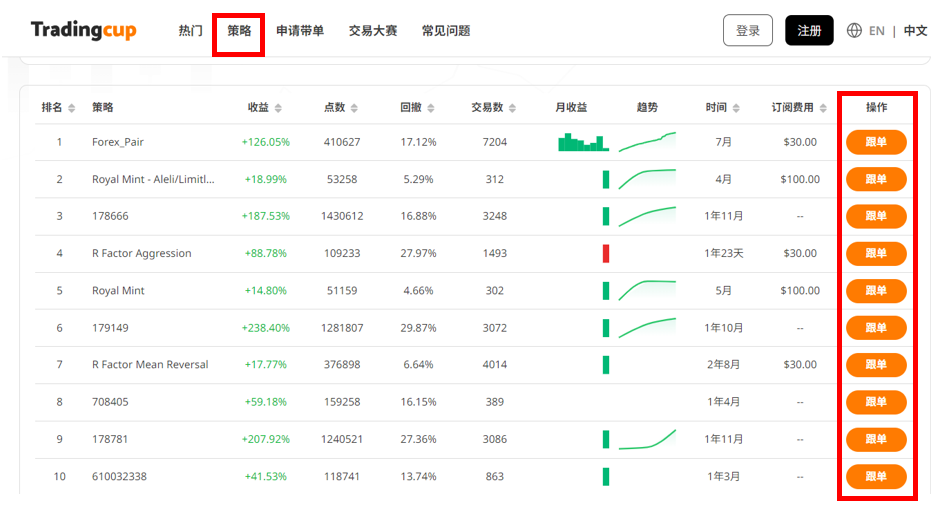Open 申请带单 menu item
Screen dimensions: 931x510
[300, 31]
